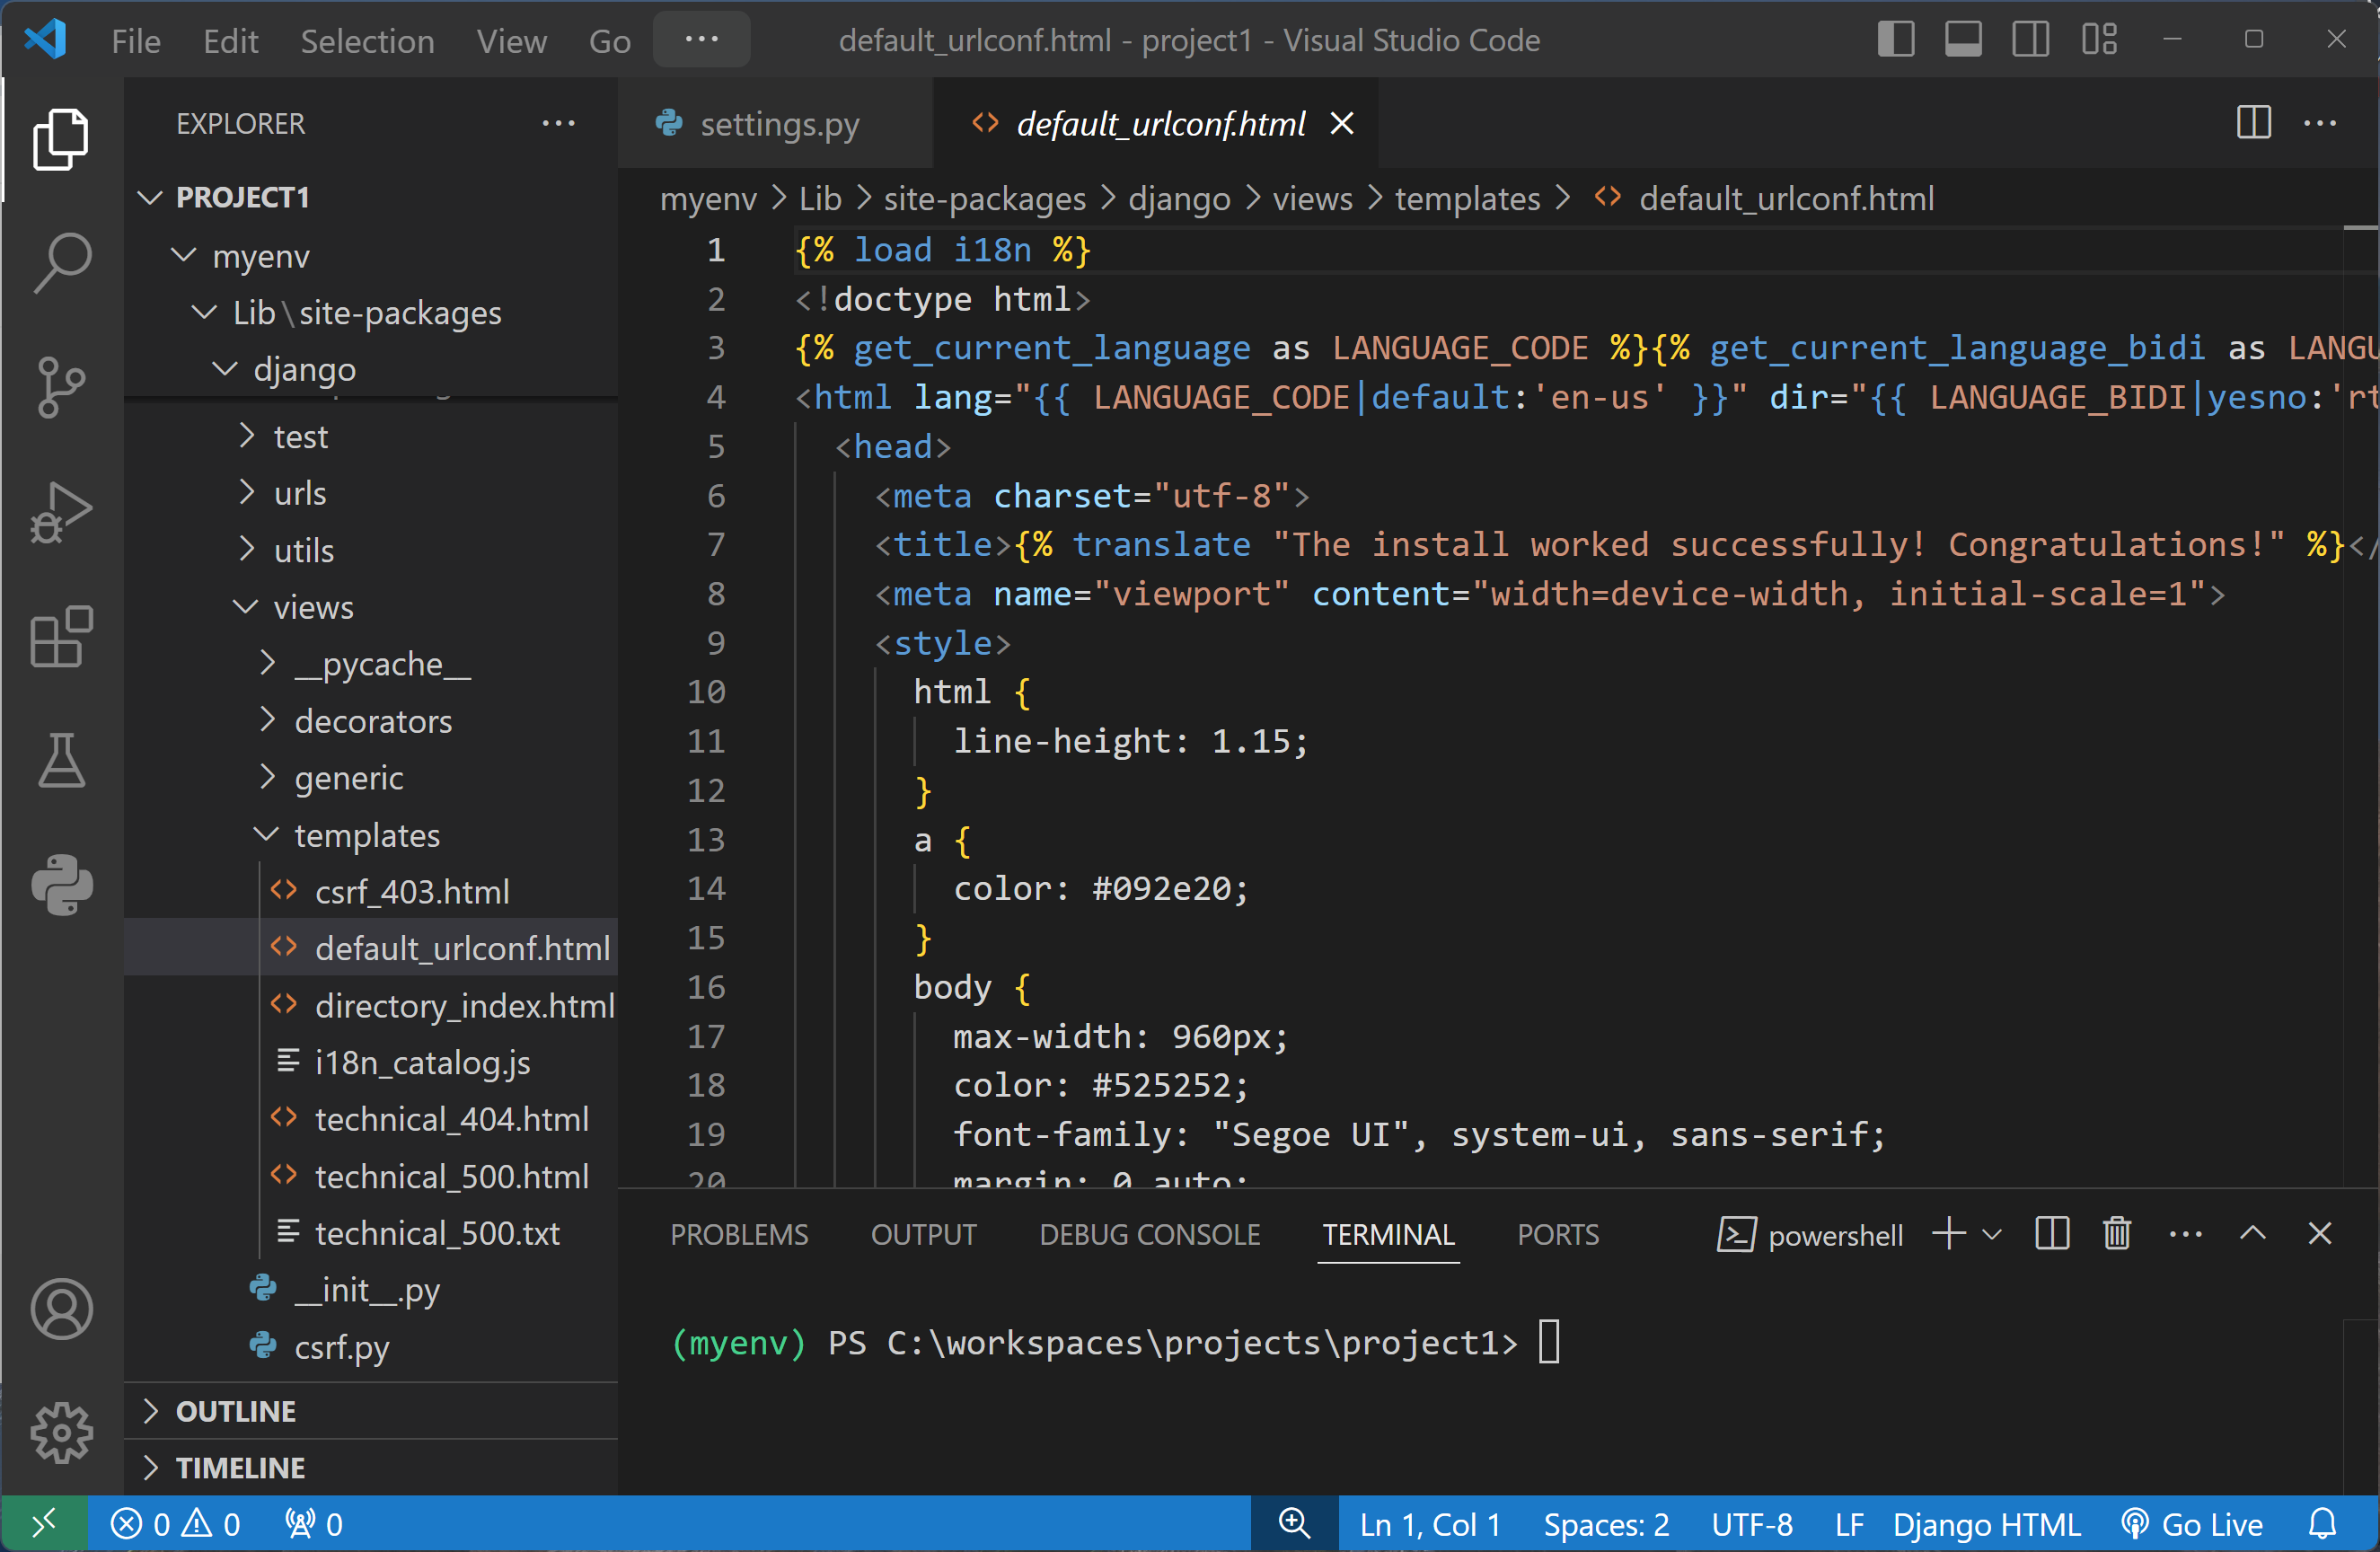Viewport: 2380px width, 1552px height.
Task: Click Go Live in the status bar
Action: (x=2193, y=1524)
